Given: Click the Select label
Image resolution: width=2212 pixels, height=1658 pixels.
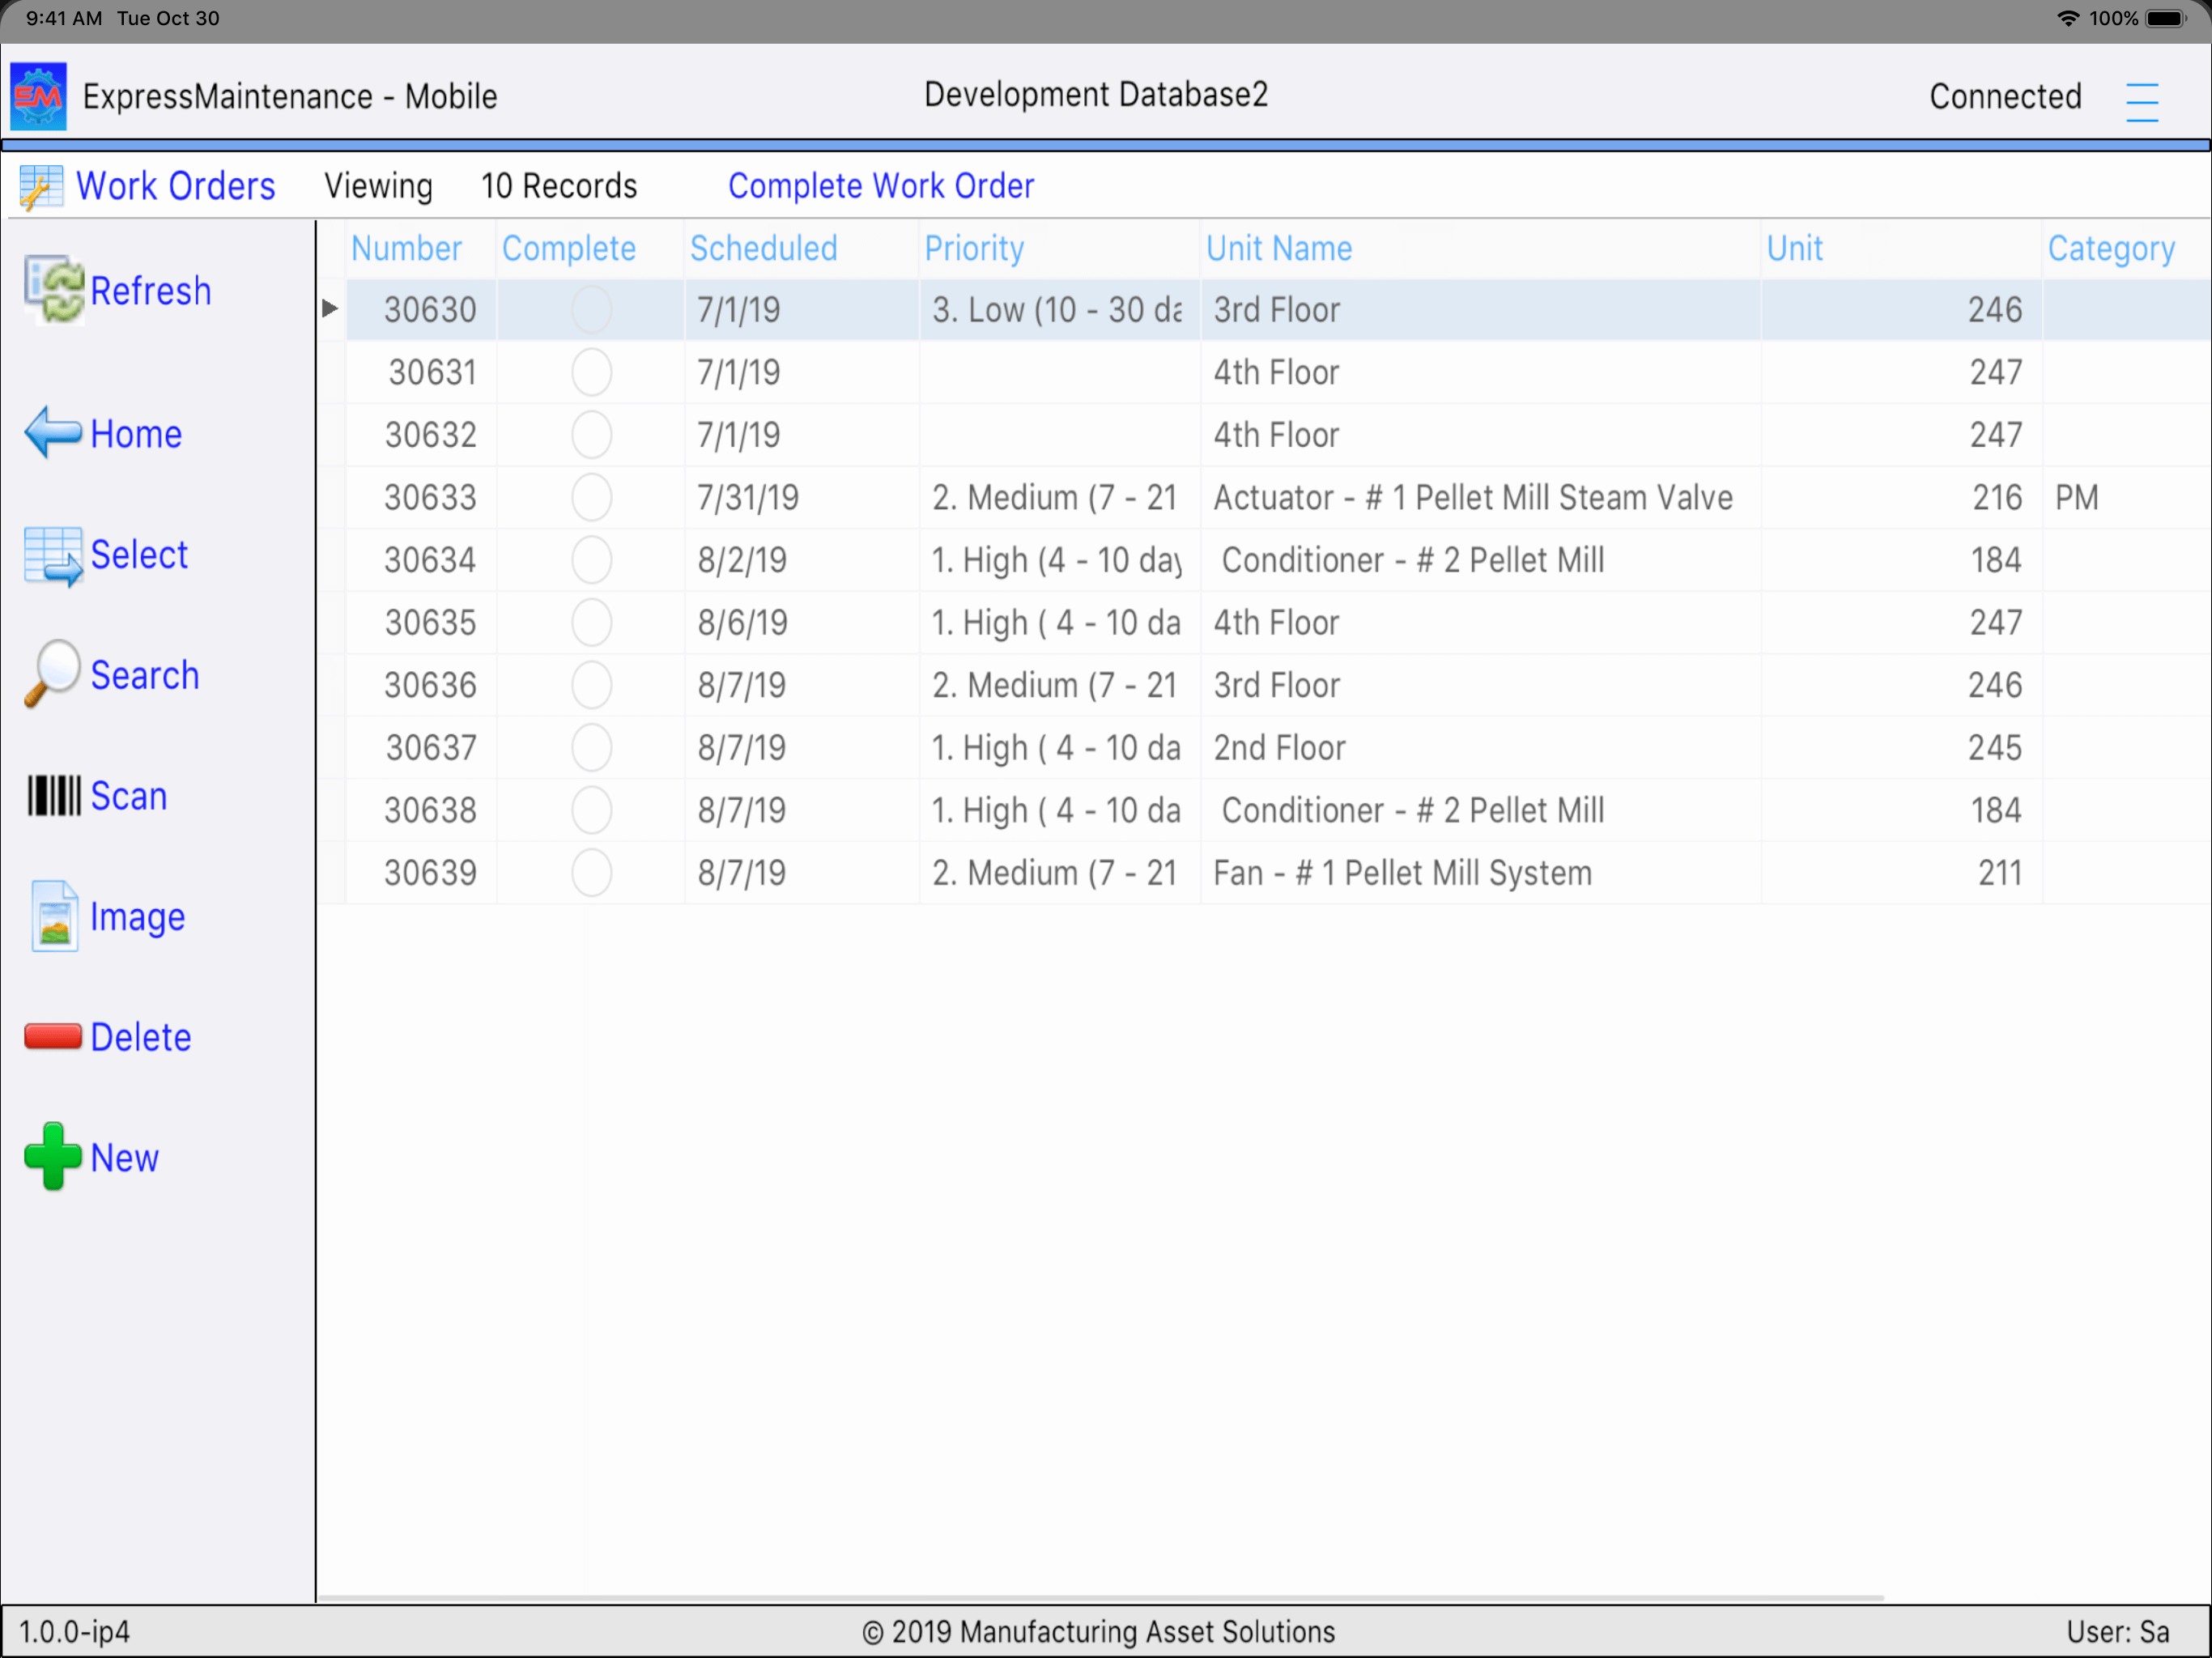Looking at the screenshot, I should (139, 555).
